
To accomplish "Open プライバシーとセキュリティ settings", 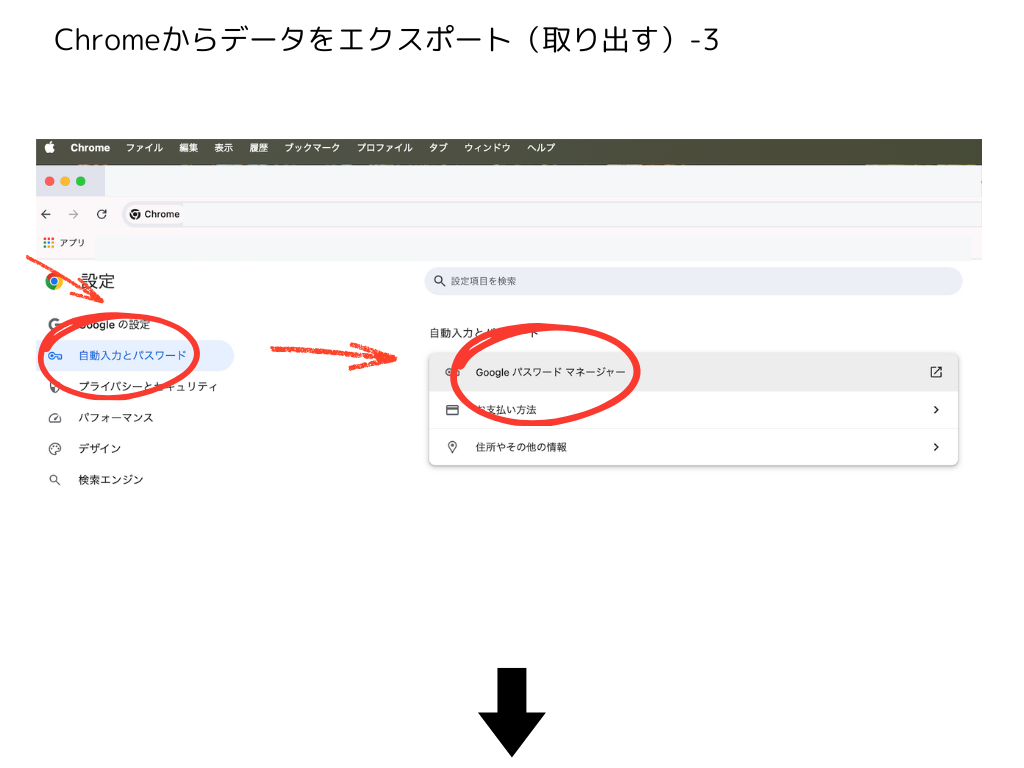I will 148,387.
